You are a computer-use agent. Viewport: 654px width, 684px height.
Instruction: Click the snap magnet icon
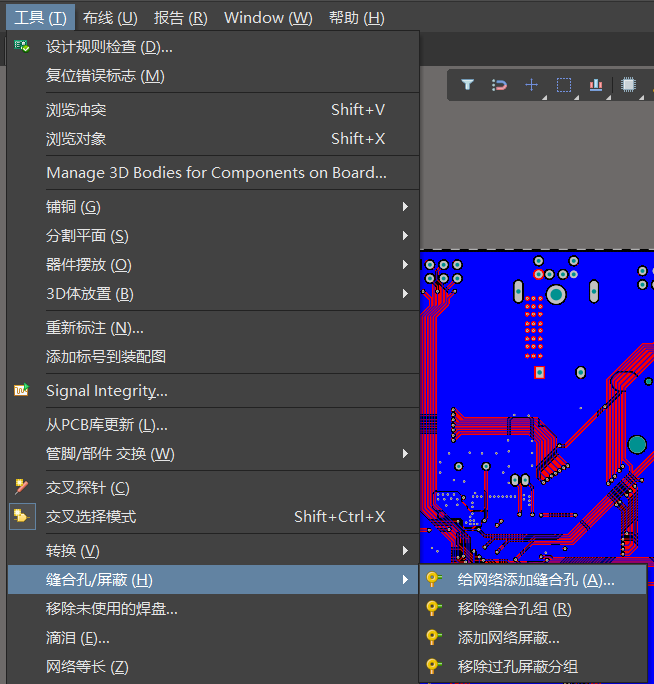coord(499,85)
